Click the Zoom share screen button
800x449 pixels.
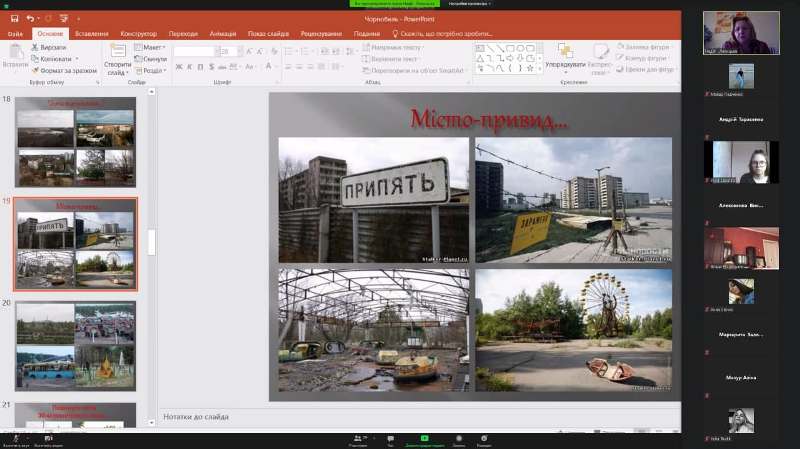[425, 439]
